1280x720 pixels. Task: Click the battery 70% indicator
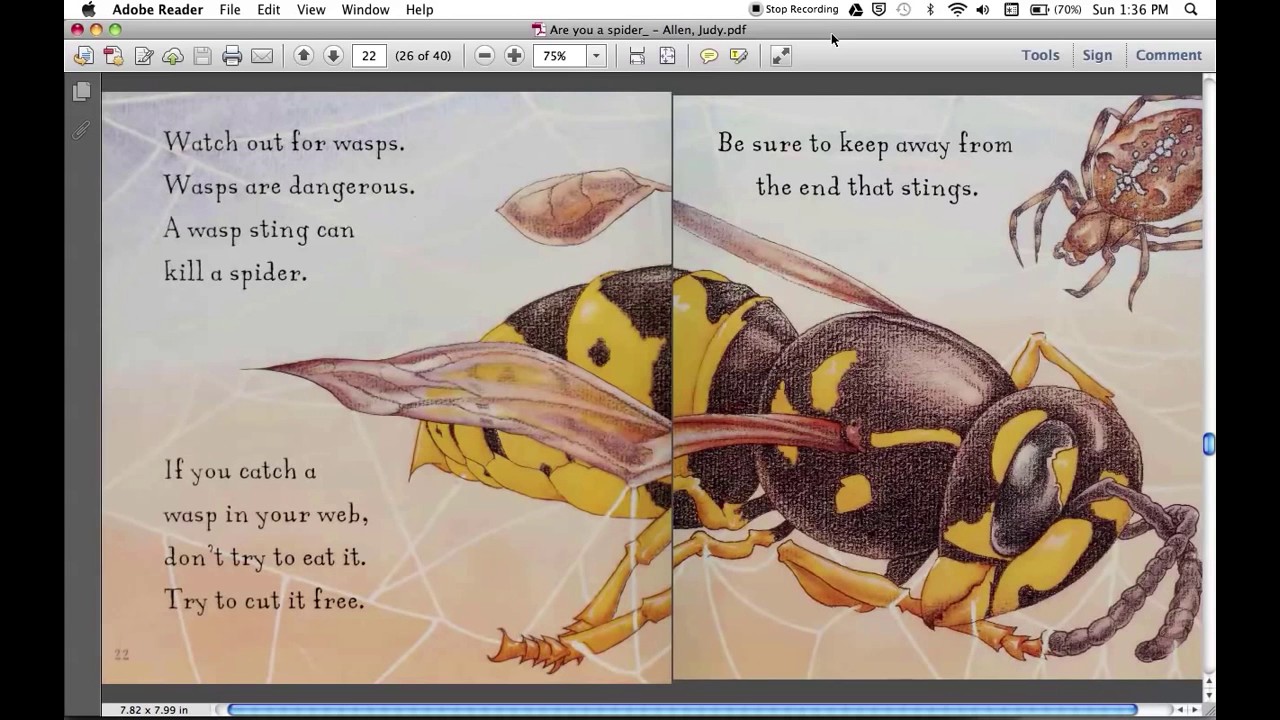(1055, 9)
